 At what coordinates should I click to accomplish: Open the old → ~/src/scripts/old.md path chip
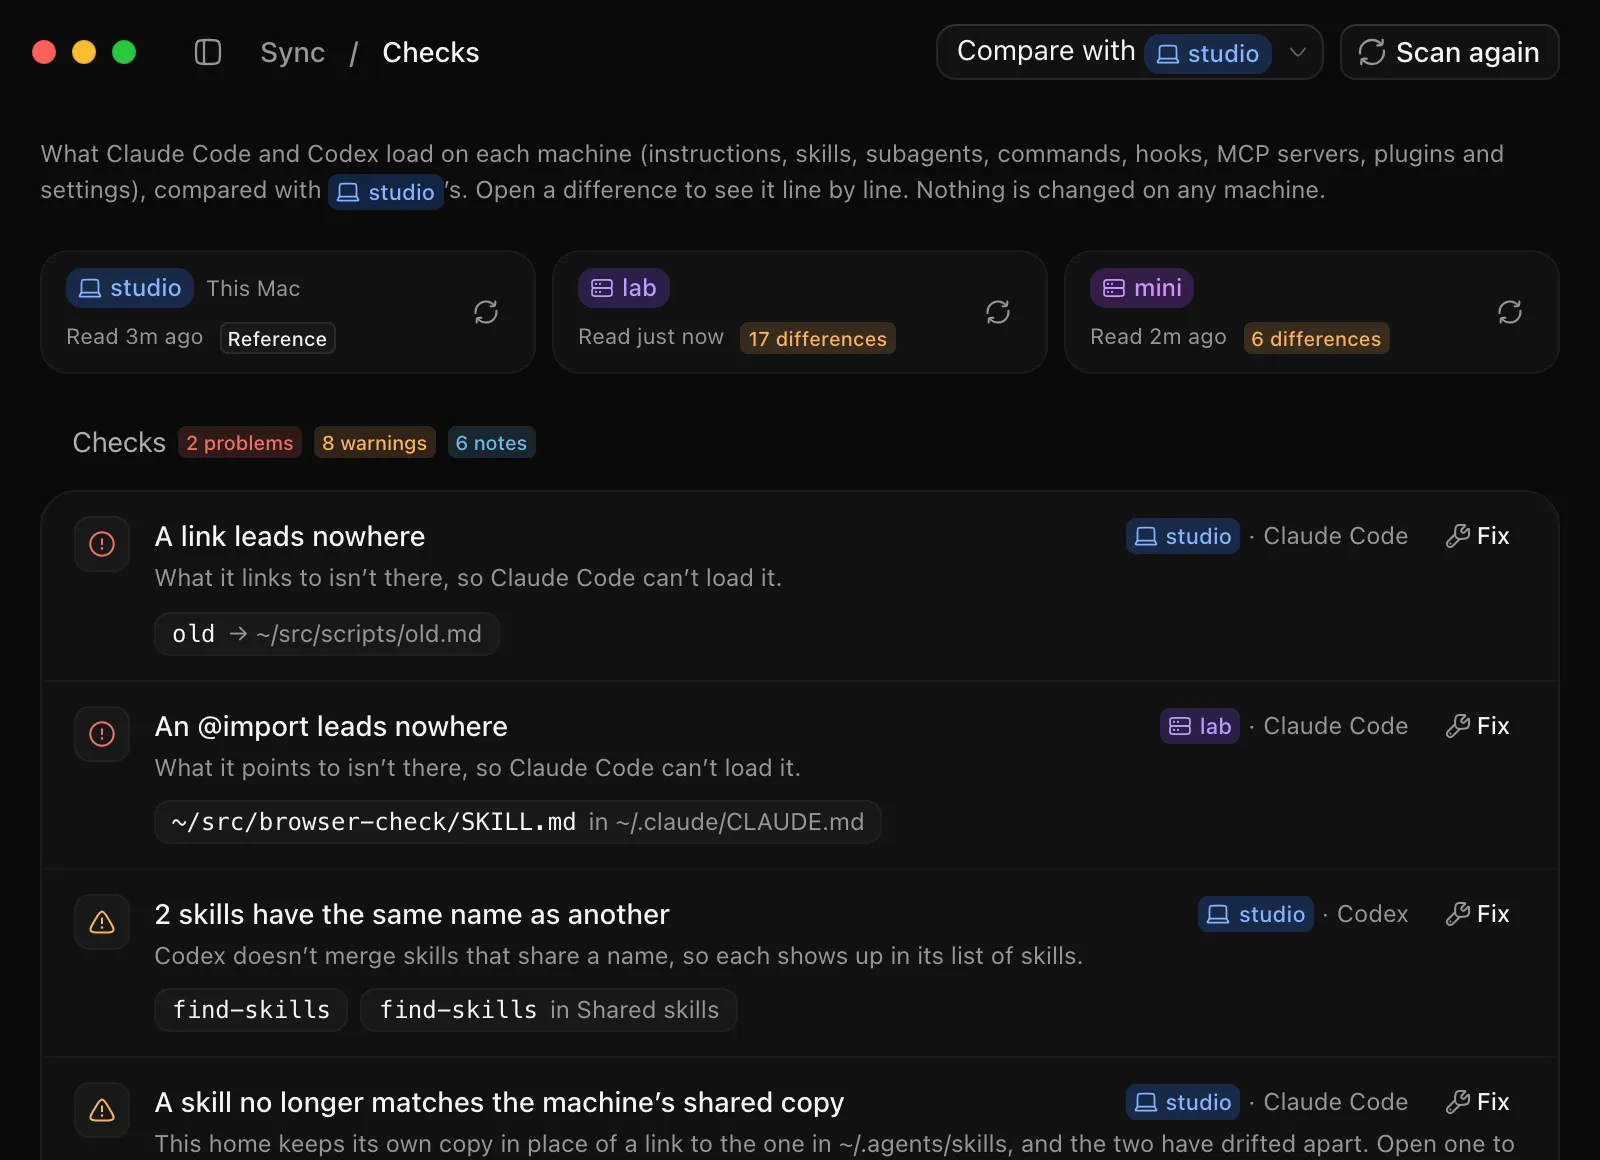click(x=327, y=634)
